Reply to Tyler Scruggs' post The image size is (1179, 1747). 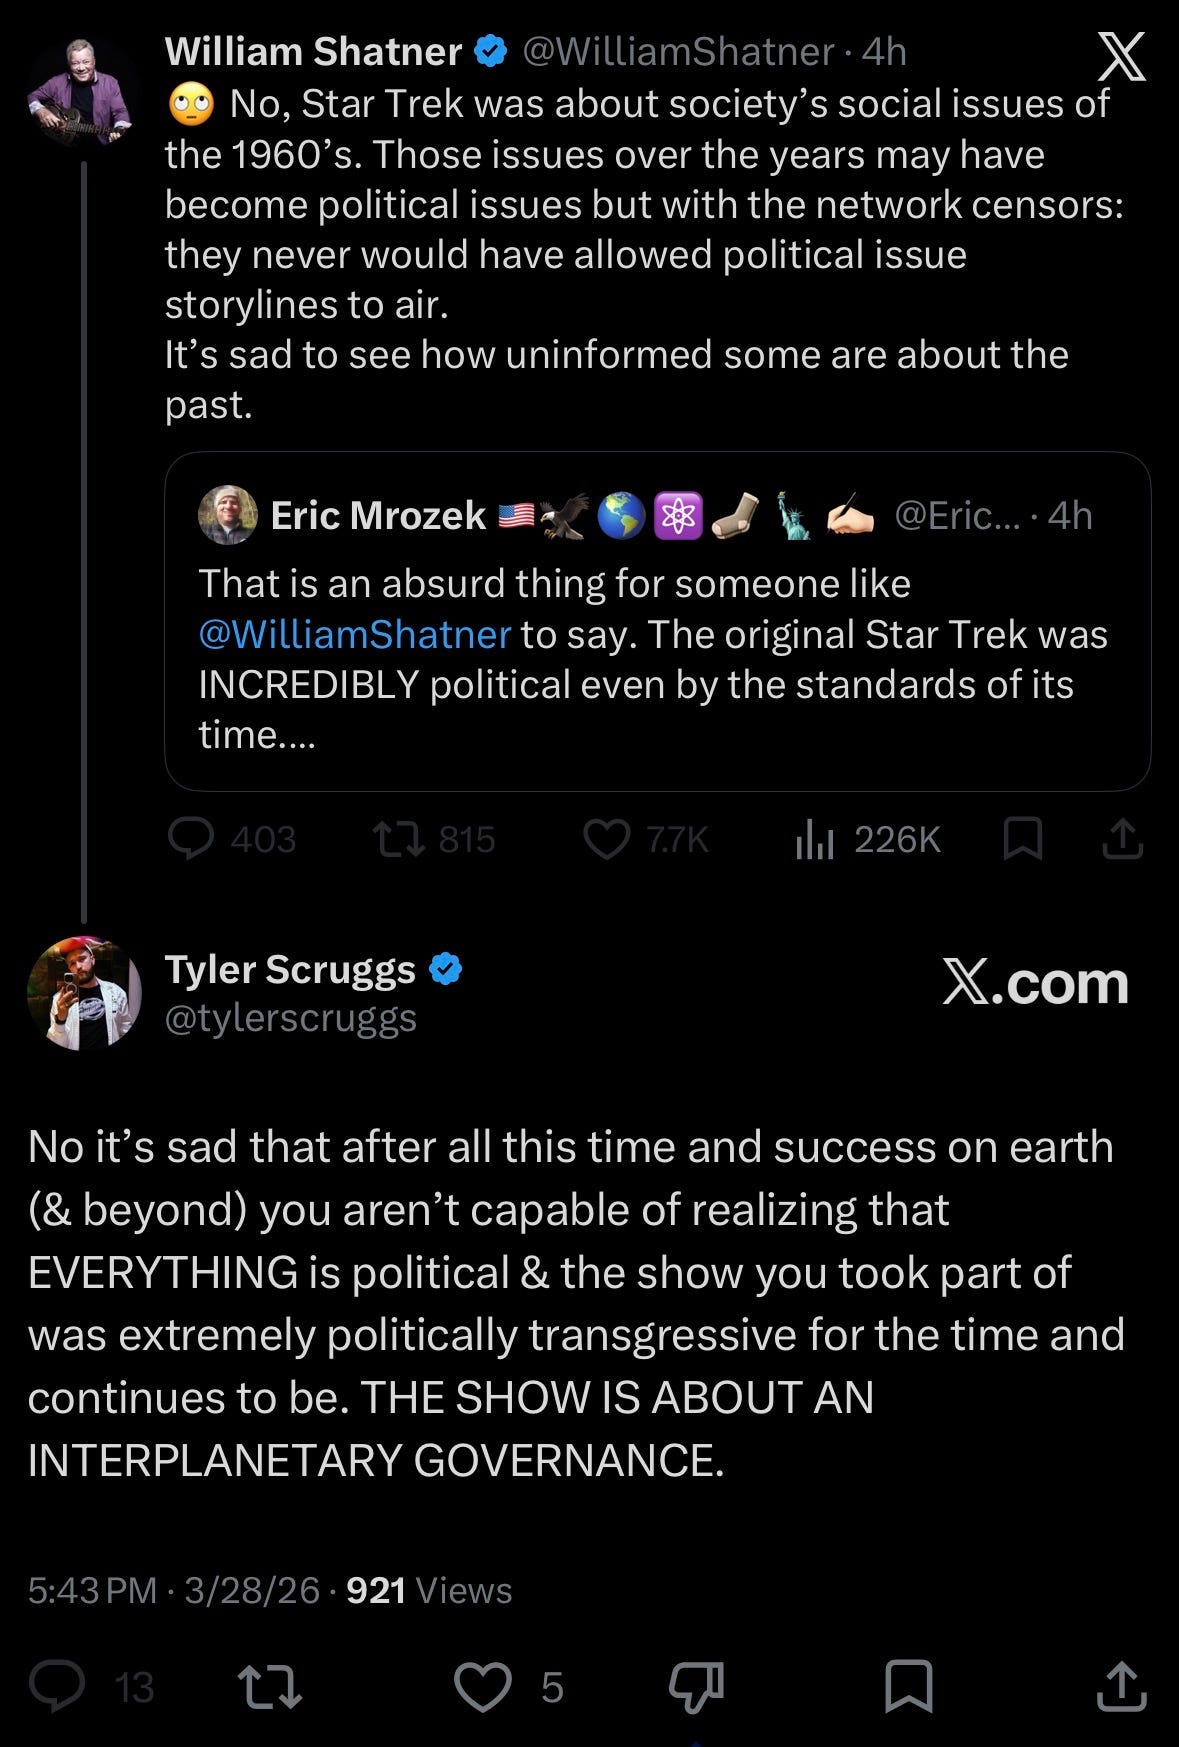tap(57, 1686)
